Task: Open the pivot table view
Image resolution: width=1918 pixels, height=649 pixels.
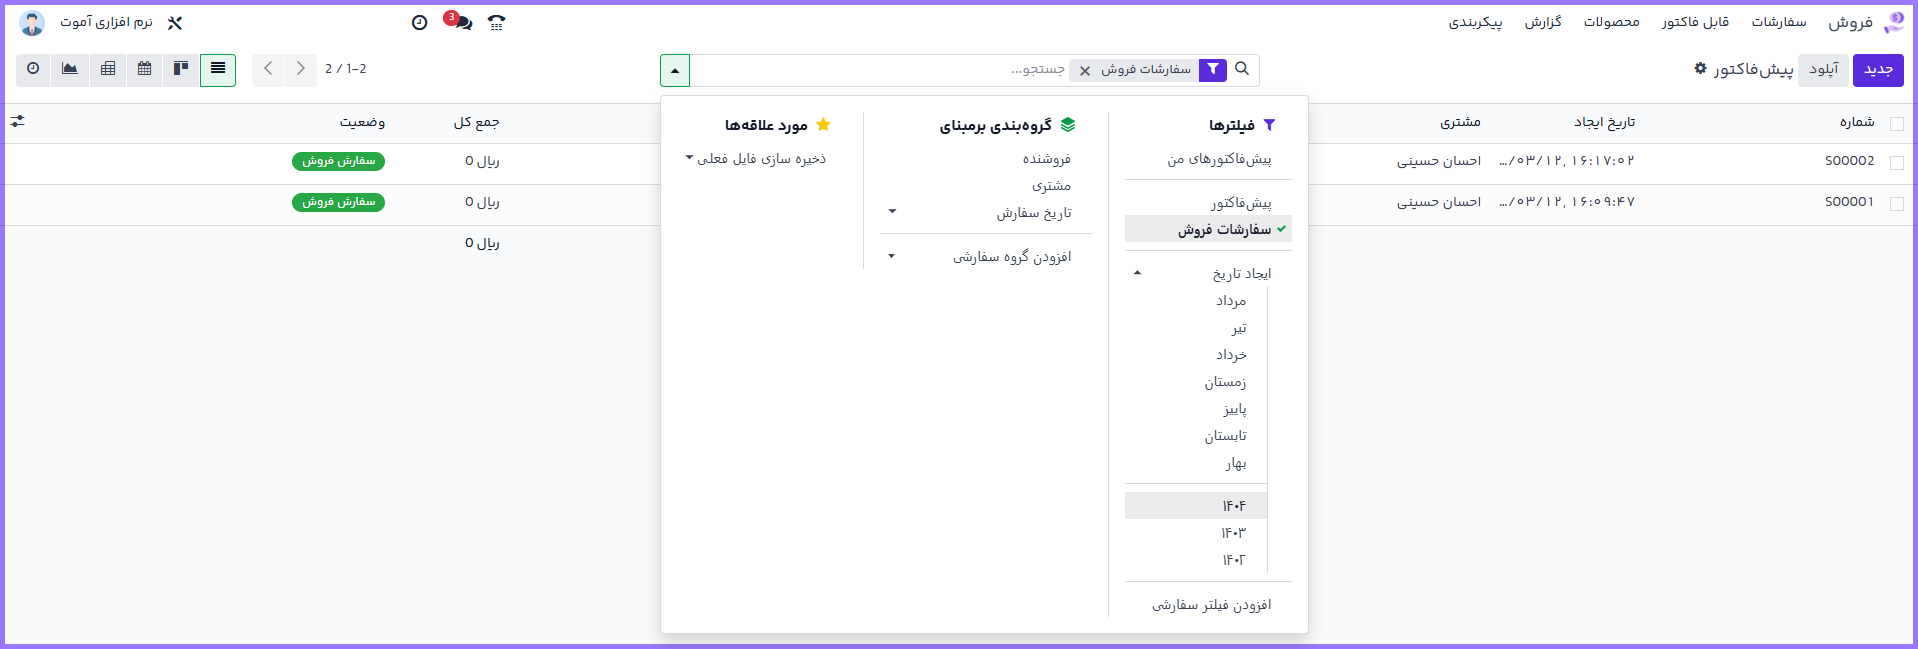Action: 108,69
